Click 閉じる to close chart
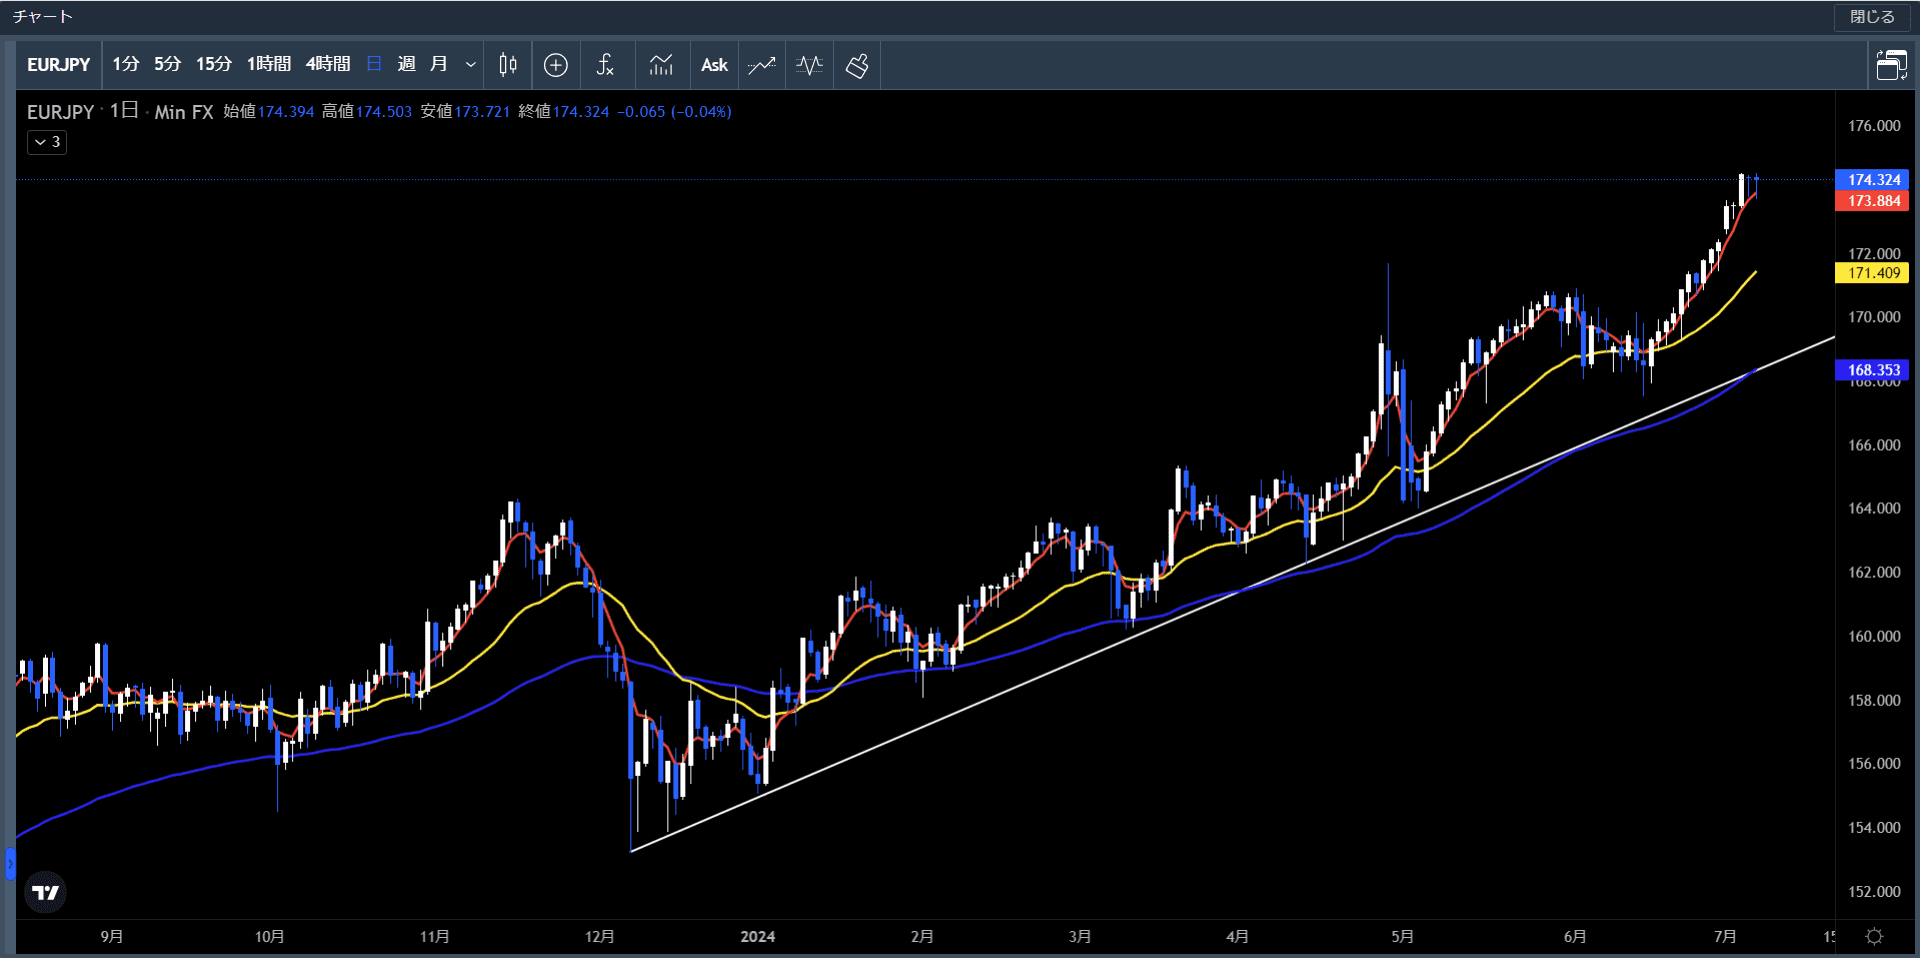Viewport: 1920px width, 958px height. (1872, 17)
